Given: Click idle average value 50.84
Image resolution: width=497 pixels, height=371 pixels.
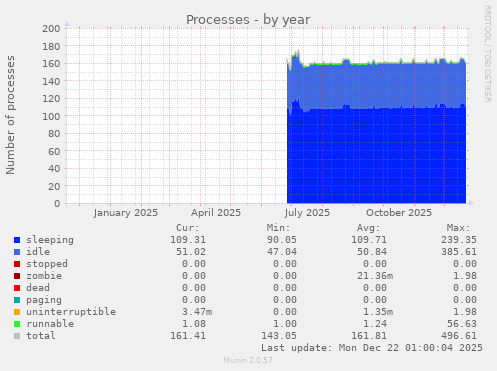Looking at the screenshot, I should point(372,252).
